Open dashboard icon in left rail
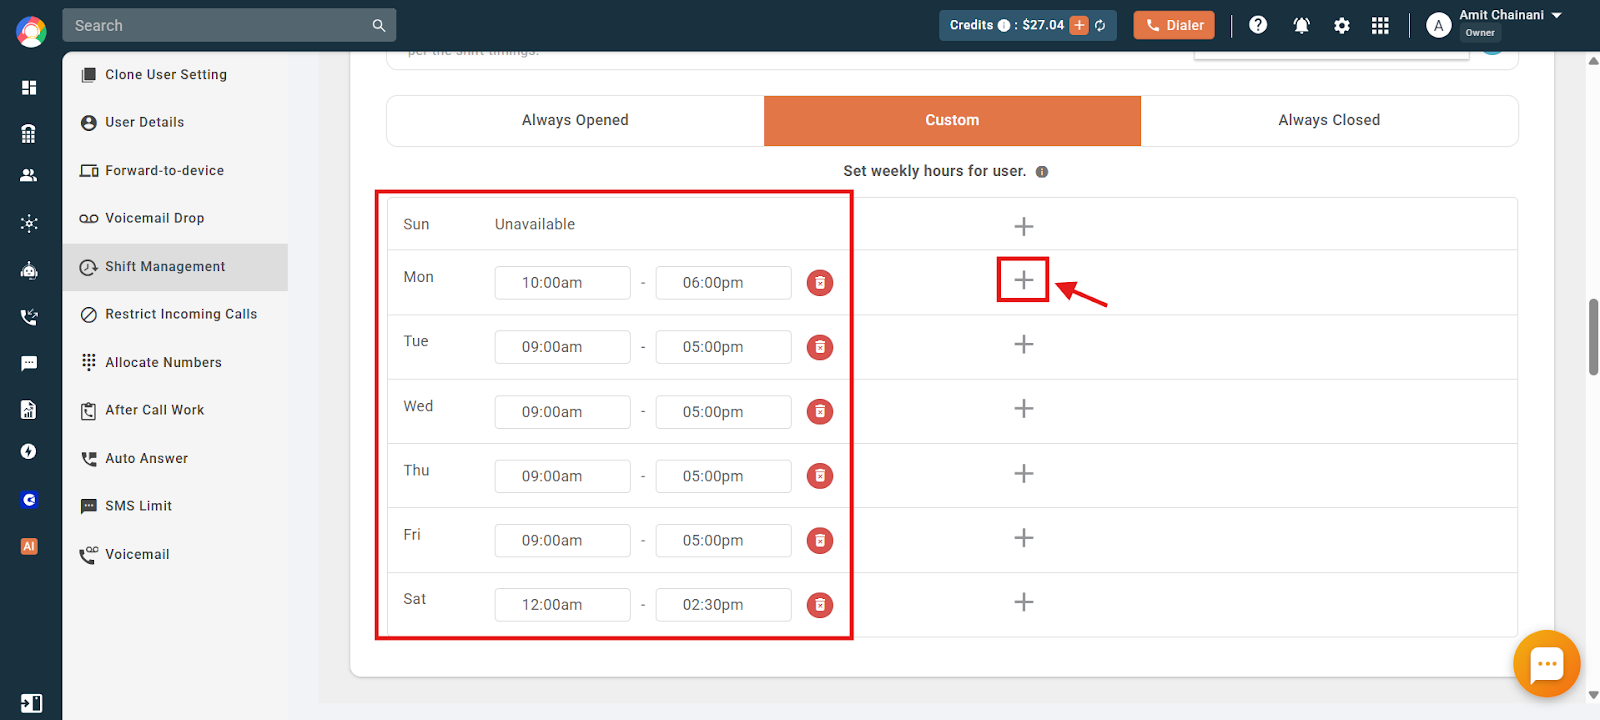This screenshot has width=1600, height=720. tap(29, 87)
